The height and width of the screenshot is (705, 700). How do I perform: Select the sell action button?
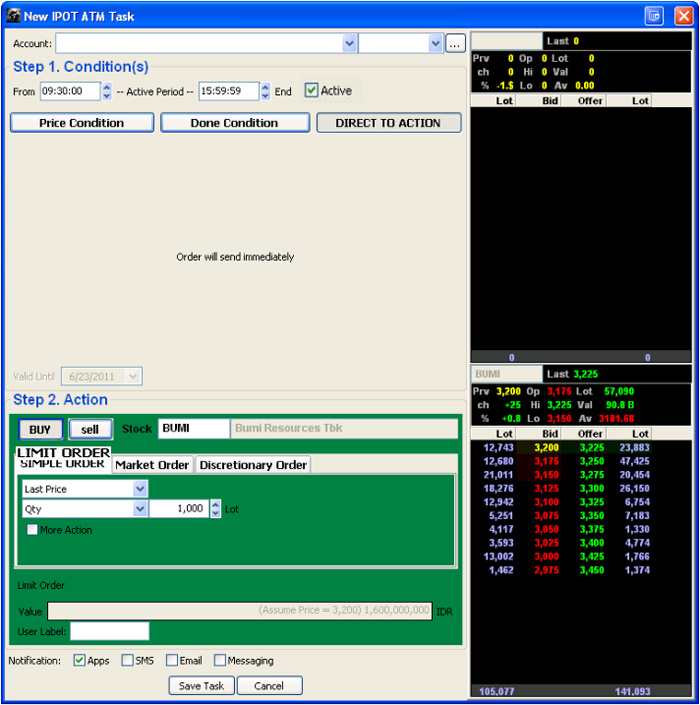tap(90, 429)
